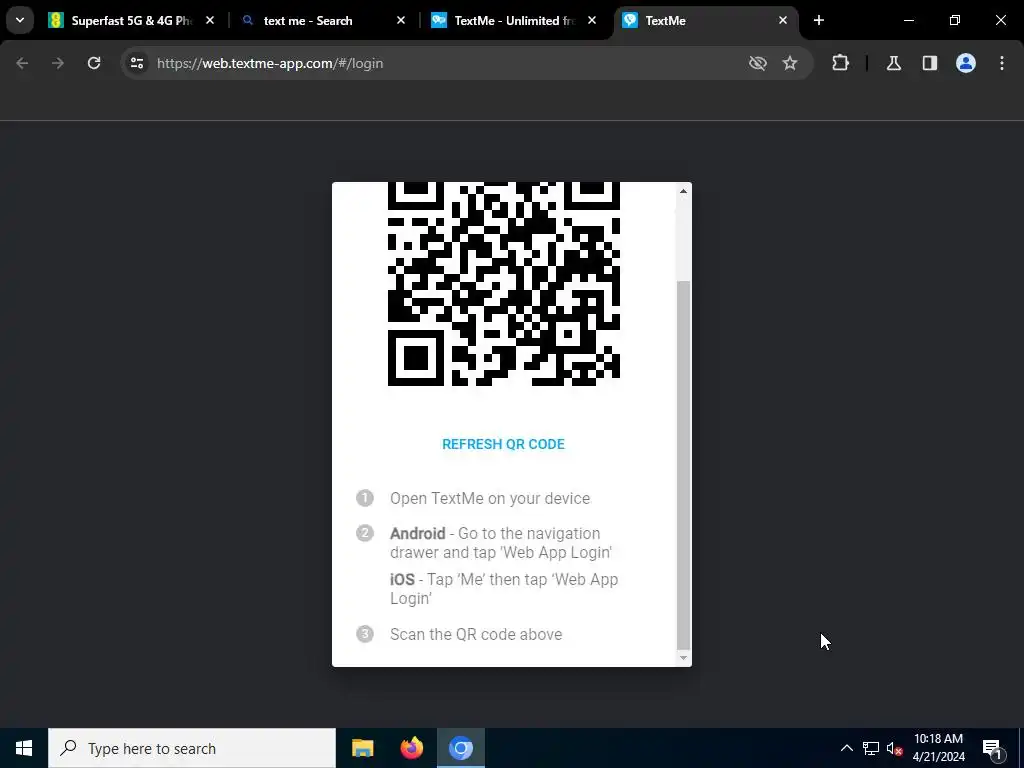This screenshot has width=1024, height=768.
Task: Click 'Open TextMe on your device' text
Action: click(x=490, y=498)
